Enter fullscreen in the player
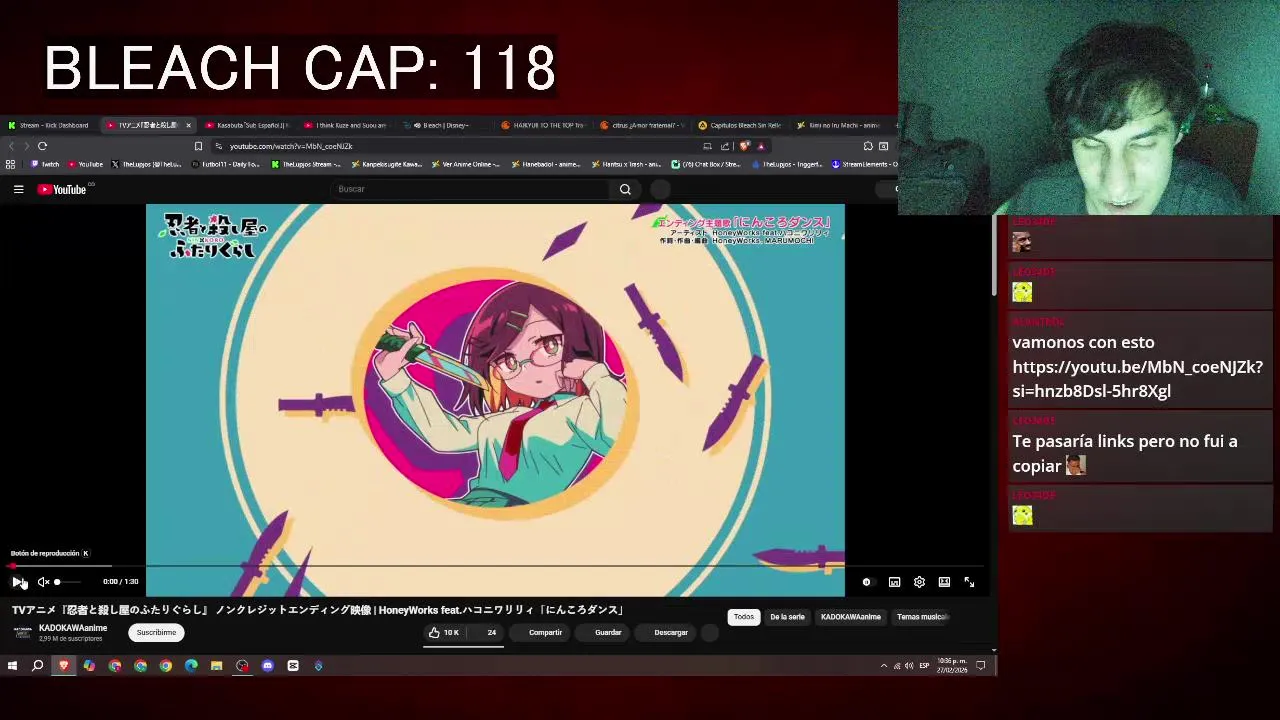This screenshot has height=720, width=1280. click(x=969, y=582)
